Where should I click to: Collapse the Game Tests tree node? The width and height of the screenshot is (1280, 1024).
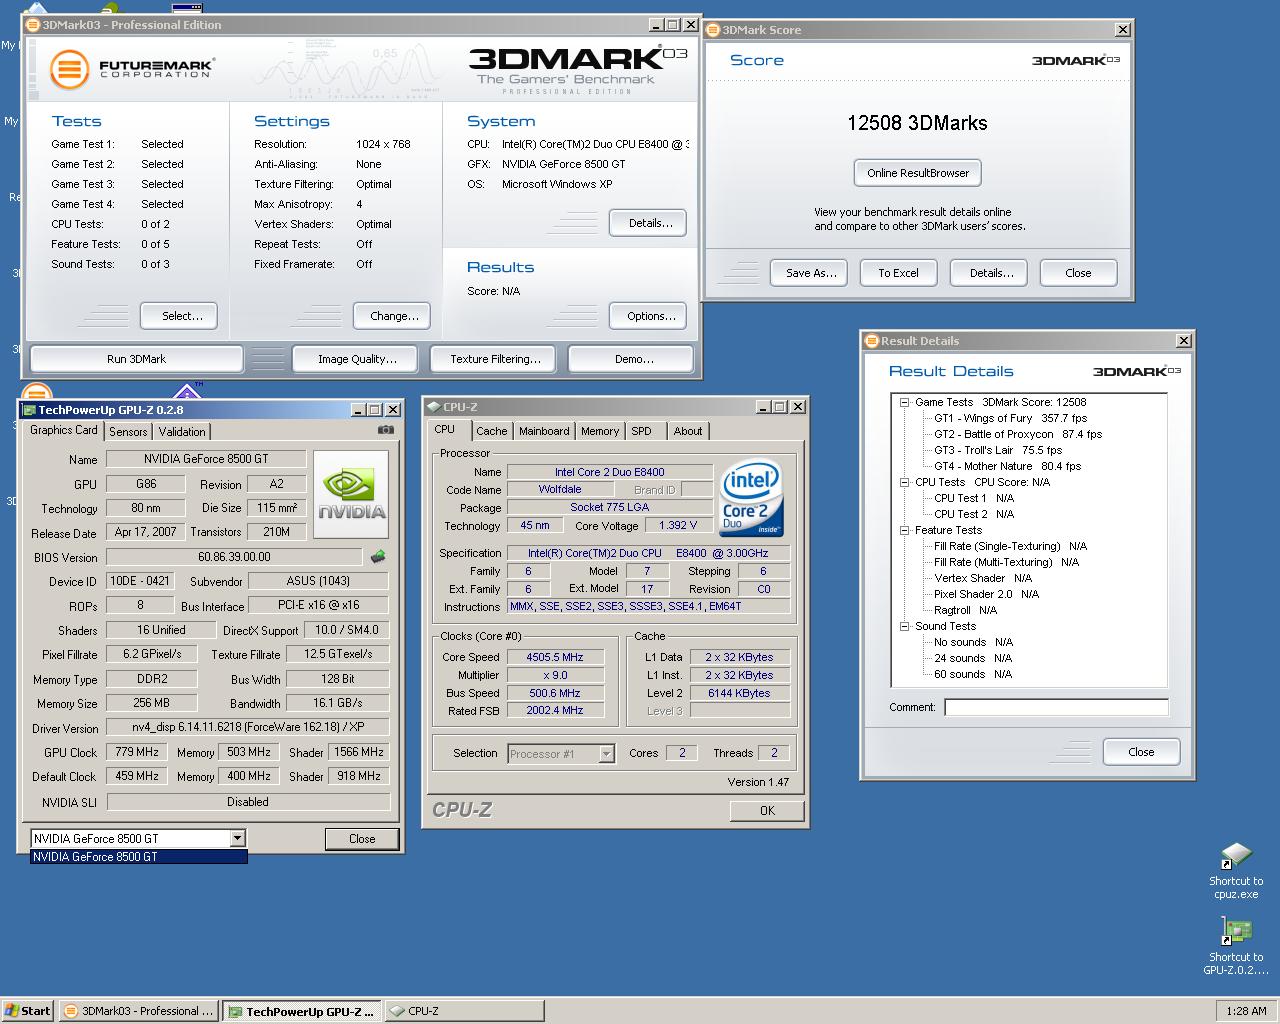904,402
